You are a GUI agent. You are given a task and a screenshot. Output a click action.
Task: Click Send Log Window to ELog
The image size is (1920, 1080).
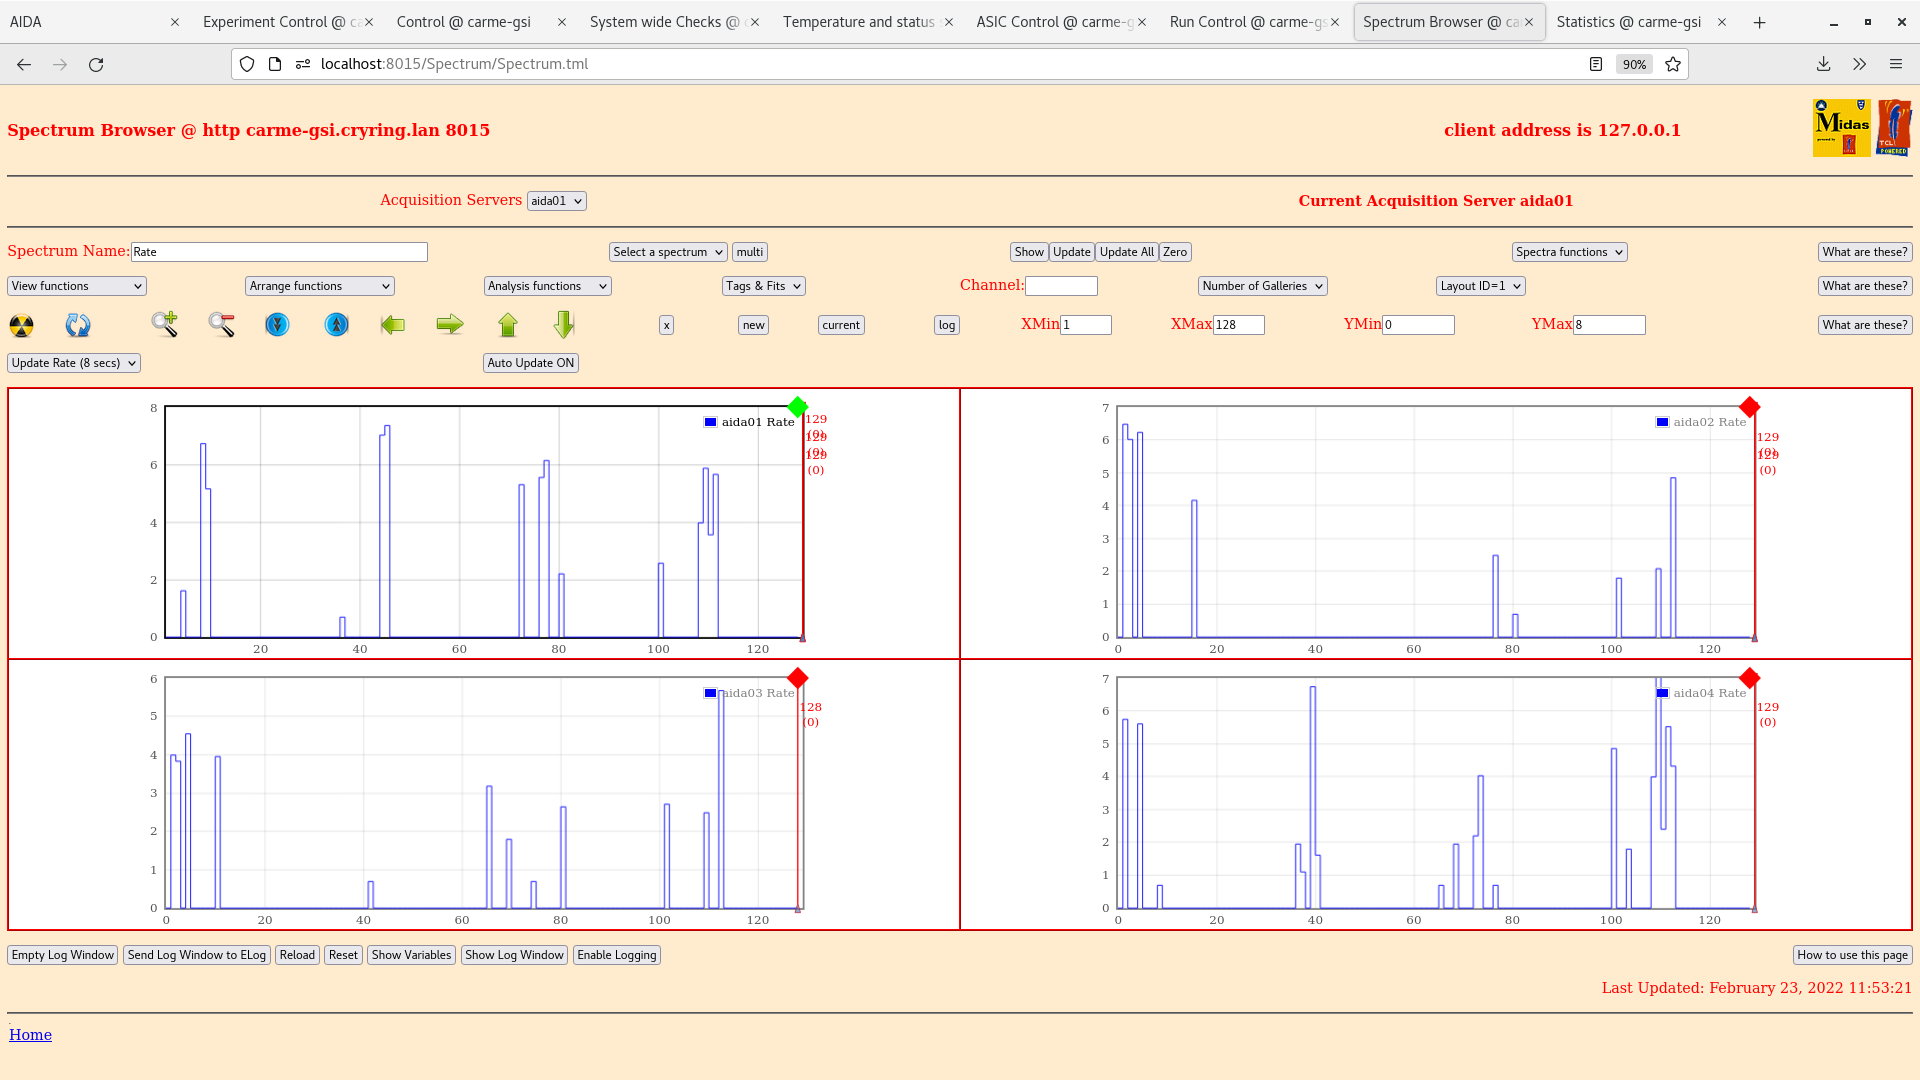click(197, 955)
